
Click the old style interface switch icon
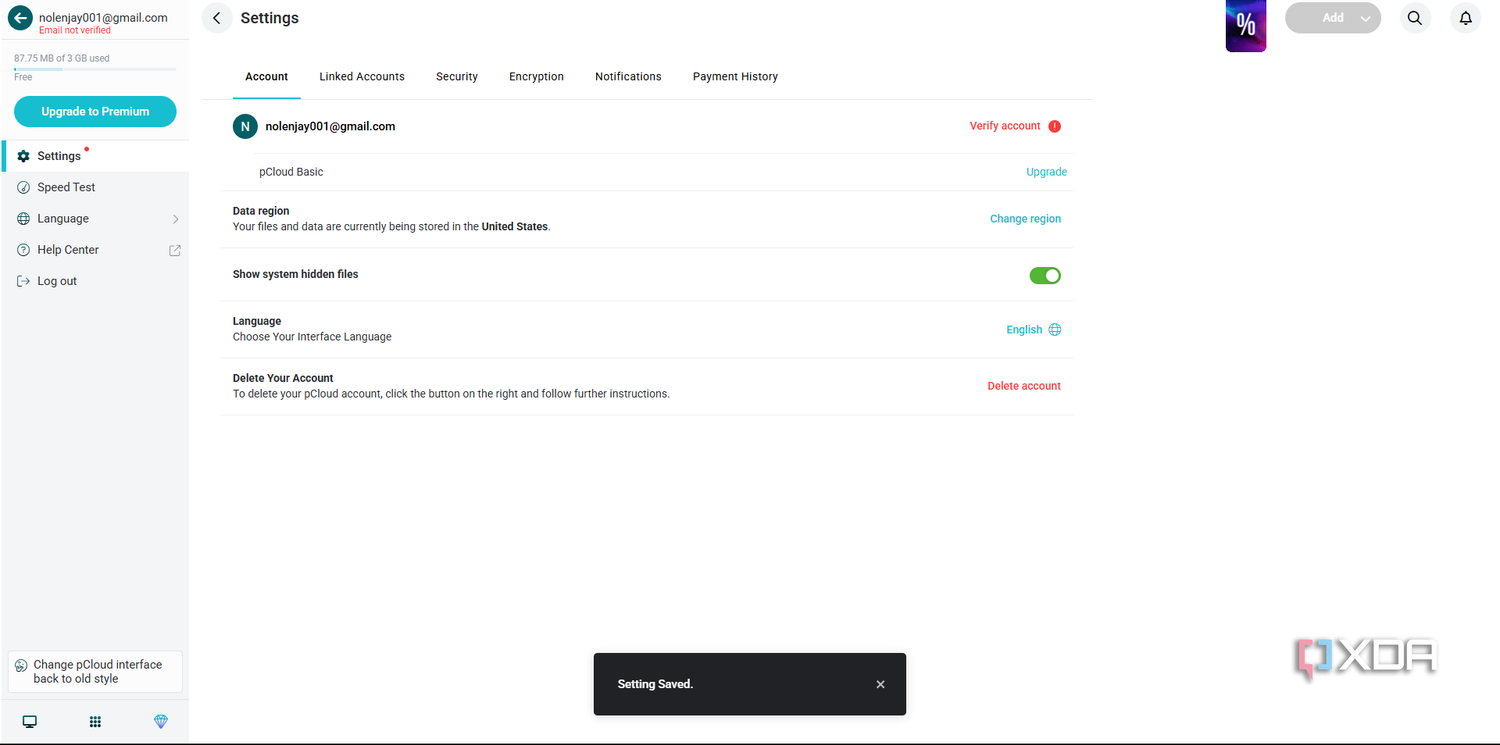tap(21, 666)
